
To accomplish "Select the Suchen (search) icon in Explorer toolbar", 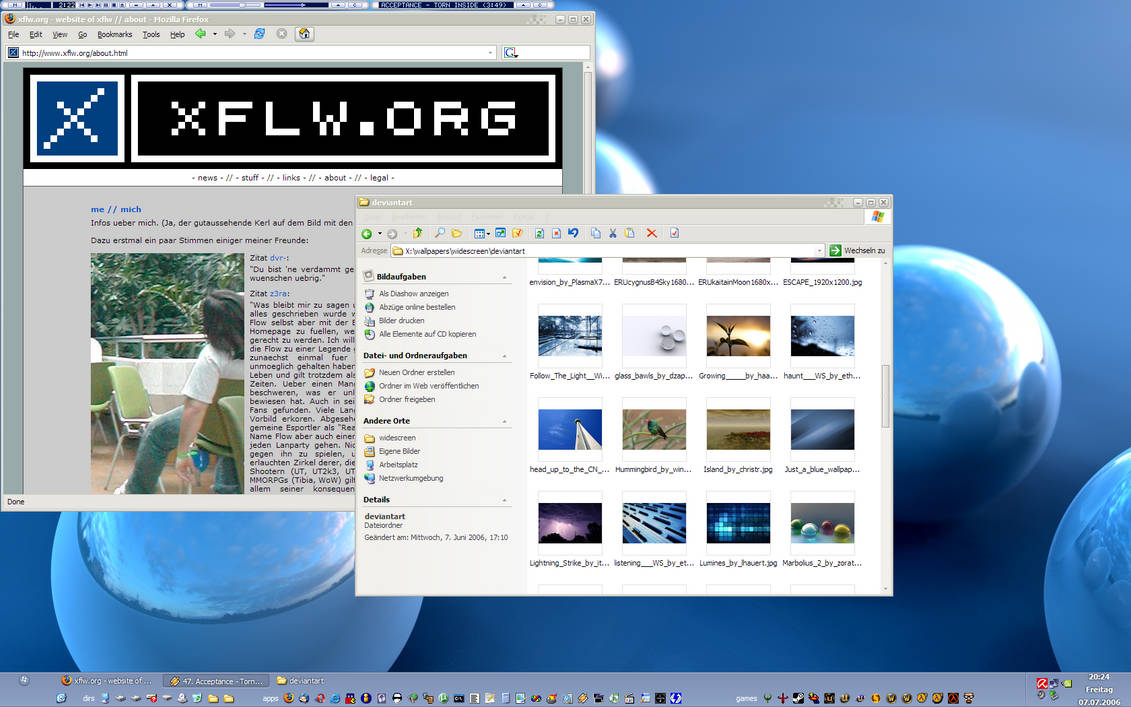I will click(441, 232).
